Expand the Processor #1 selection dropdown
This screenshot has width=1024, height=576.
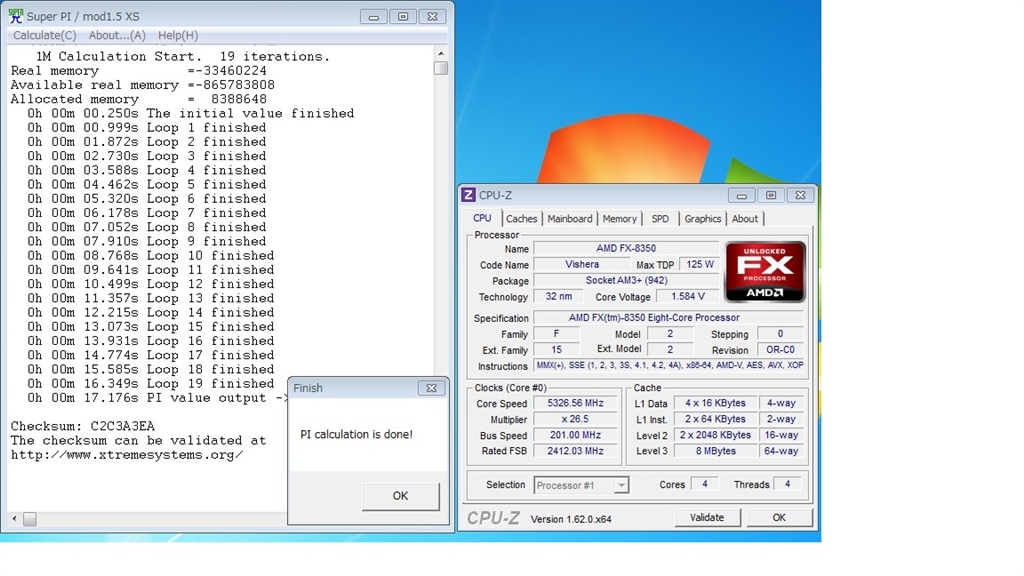coord(621,485)
